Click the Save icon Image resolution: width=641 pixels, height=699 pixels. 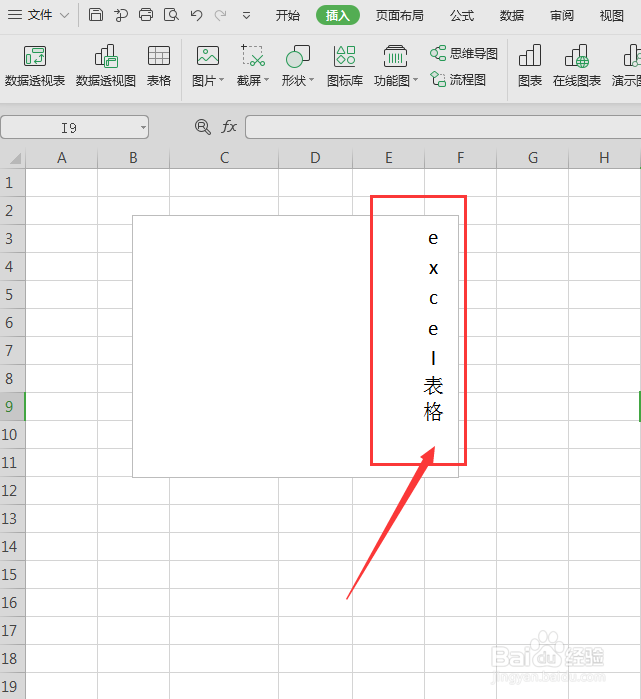tap(95, 15)
